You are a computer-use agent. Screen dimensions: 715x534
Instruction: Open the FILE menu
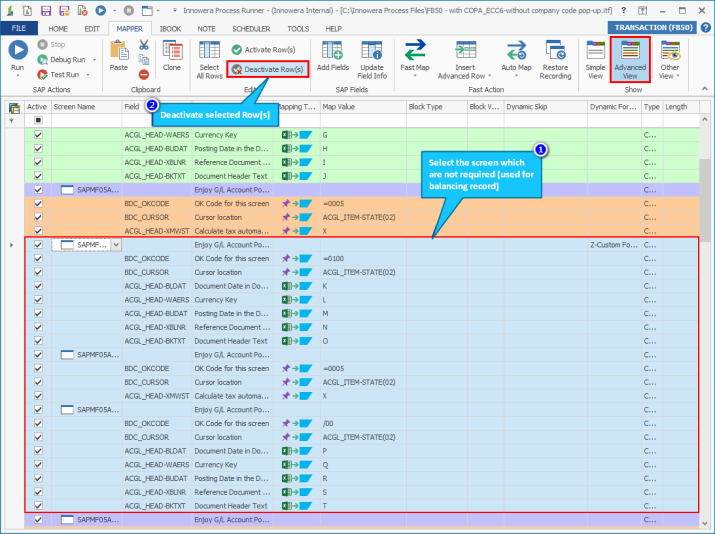pos(18,28)
